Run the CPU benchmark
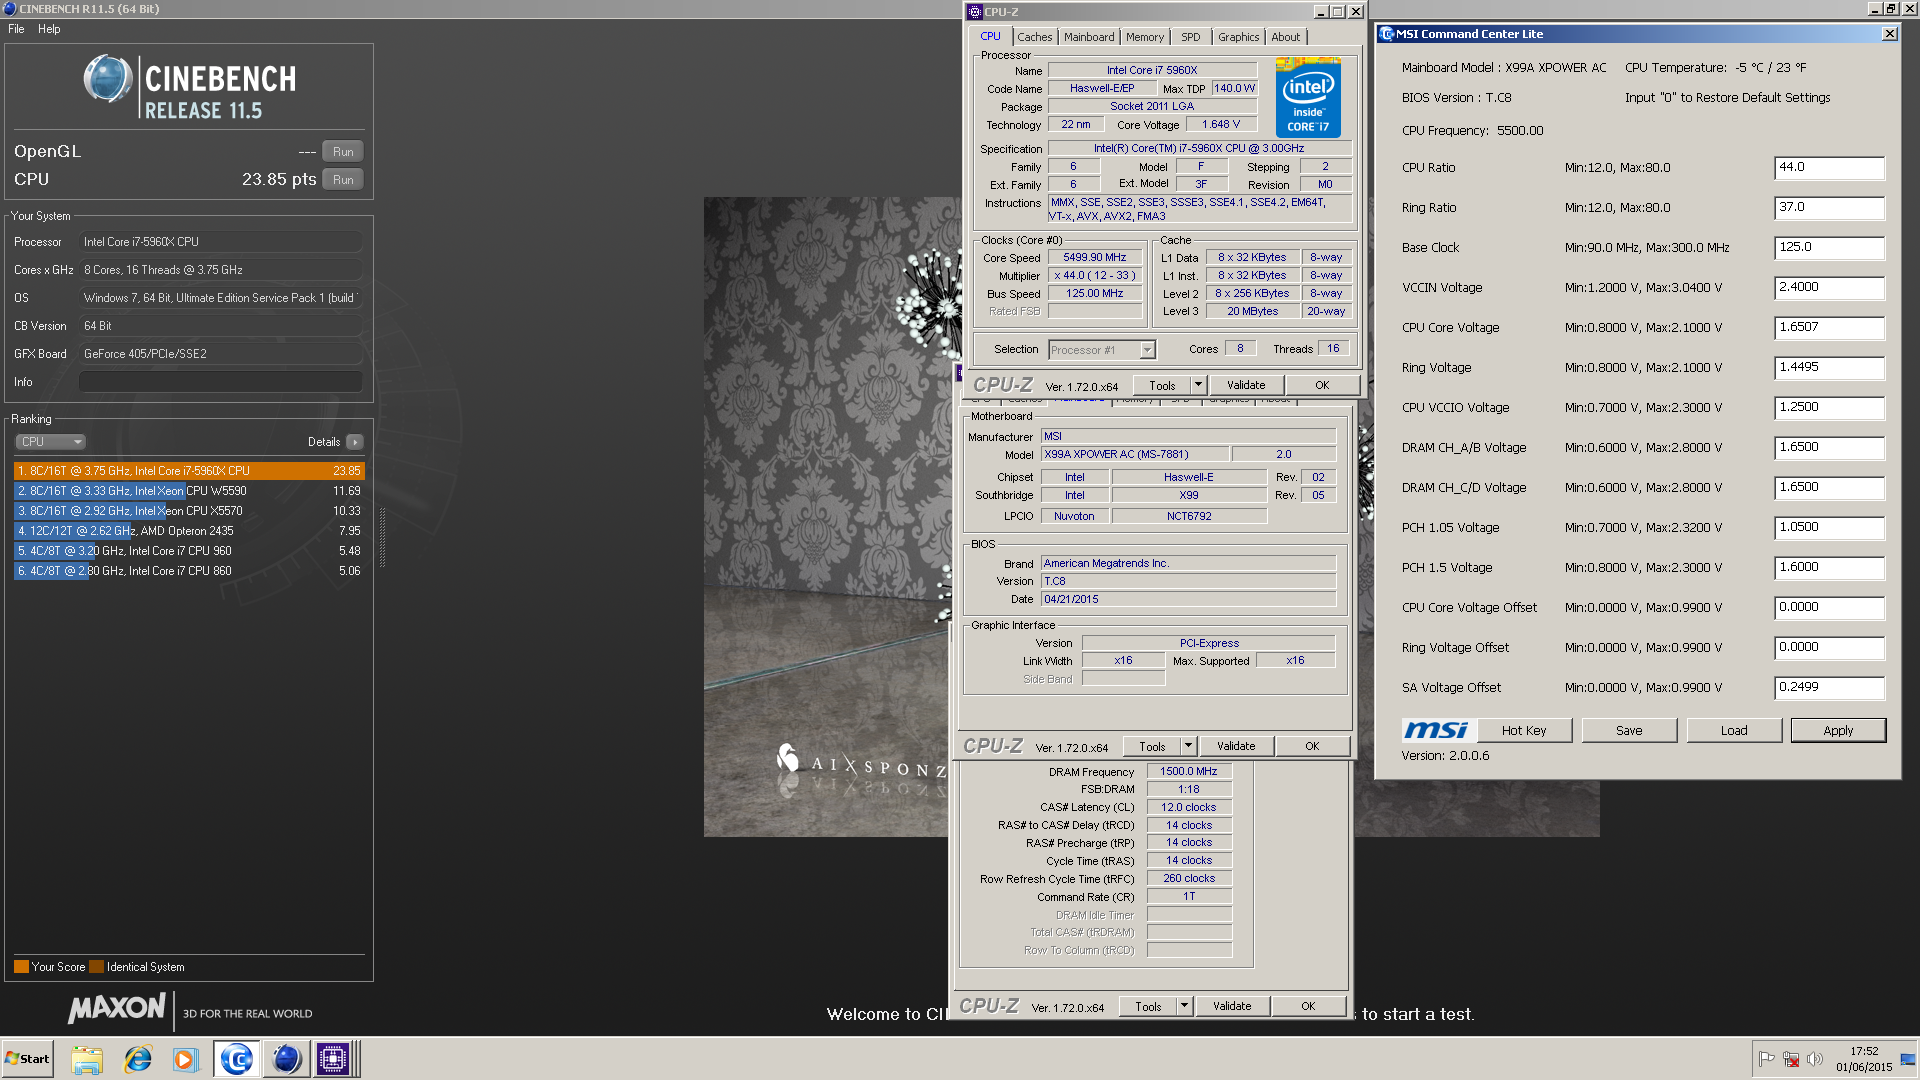Image resolution: width=1920 pixels, height=1080 pixels. click(343, 180)
